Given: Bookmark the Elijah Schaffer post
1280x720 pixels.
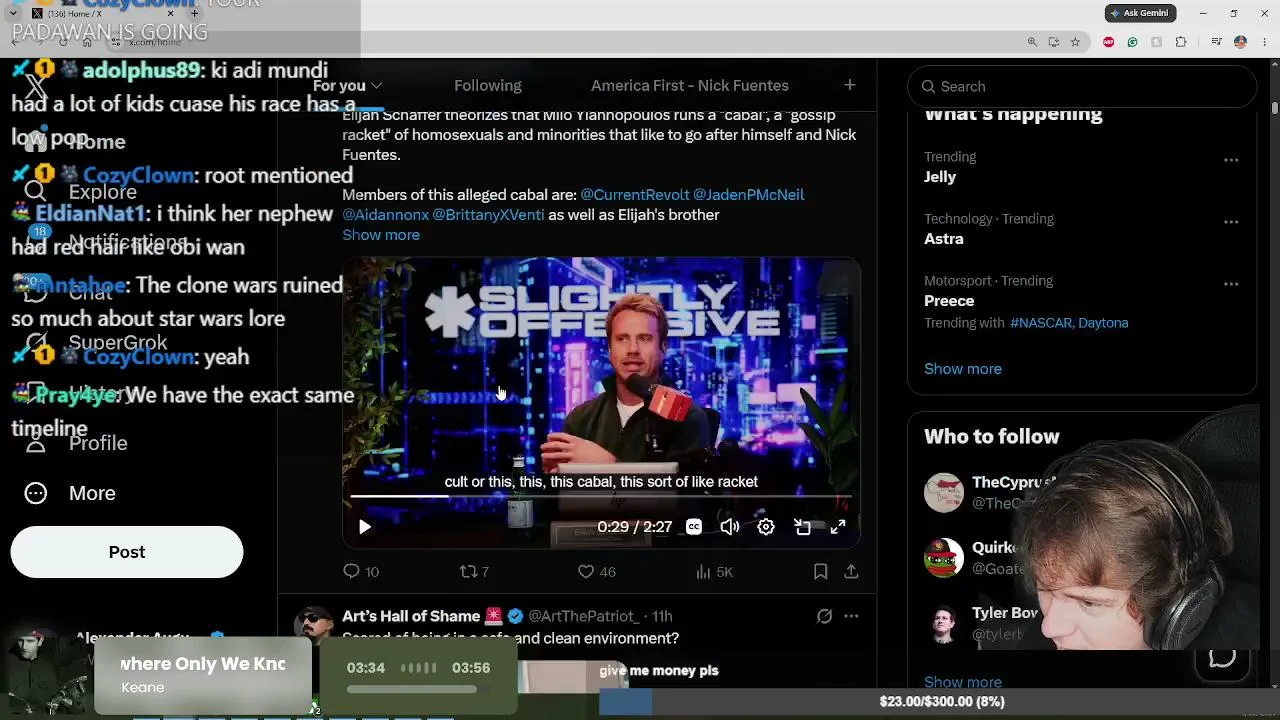Looking at the screenshot, I should pos(820,572).
